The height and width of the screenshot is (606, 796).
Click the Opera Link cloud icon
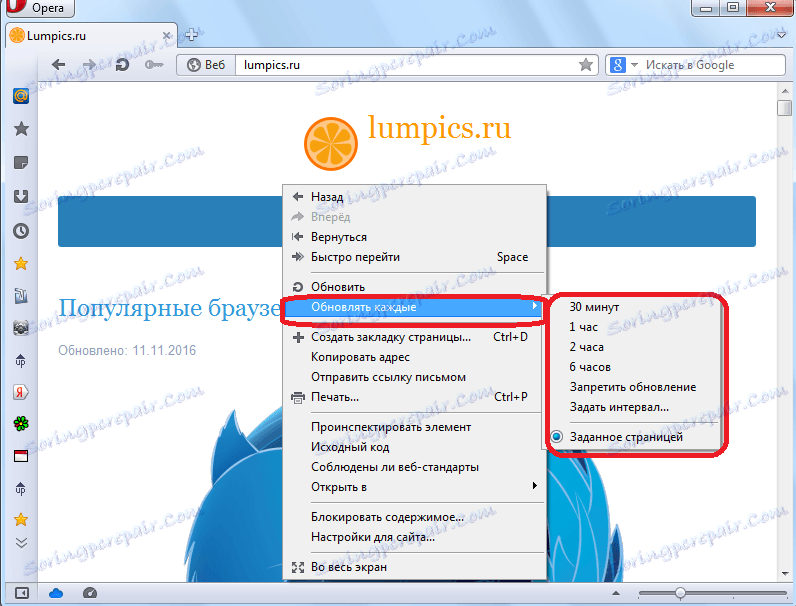coord(56,593)
